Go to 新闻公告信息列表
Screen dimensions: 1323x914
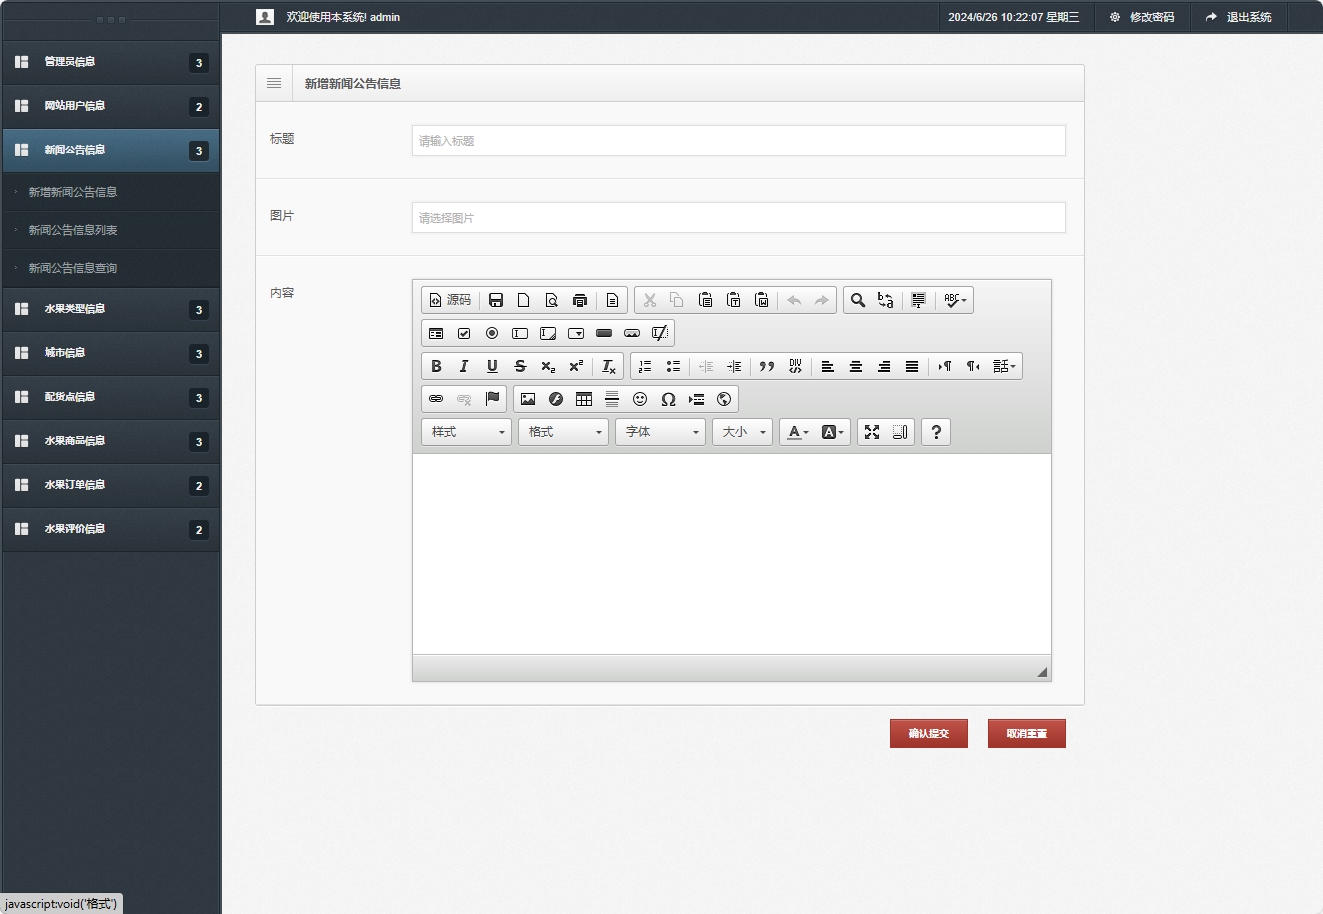[73, 230]
